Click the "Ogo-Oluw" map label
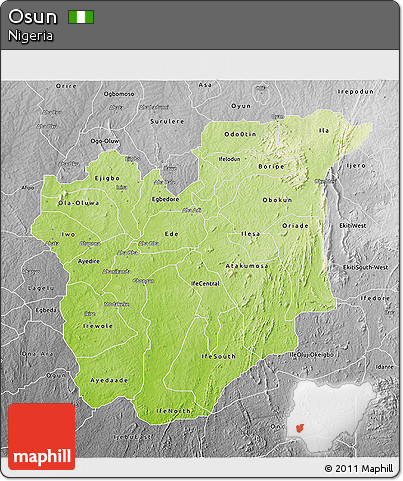 [105, 141]
